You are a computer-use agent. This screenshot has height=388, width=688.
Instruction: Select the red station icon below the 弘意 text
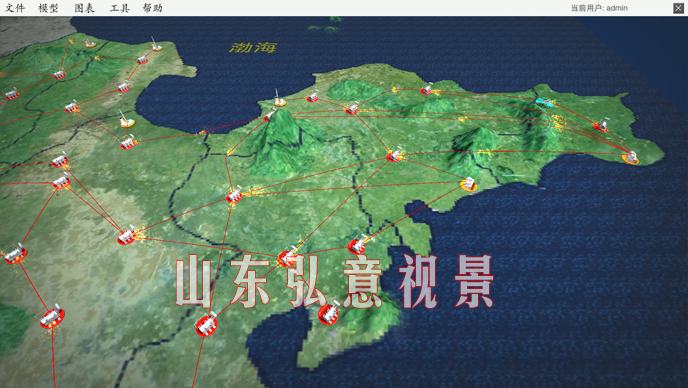point(329,313)
